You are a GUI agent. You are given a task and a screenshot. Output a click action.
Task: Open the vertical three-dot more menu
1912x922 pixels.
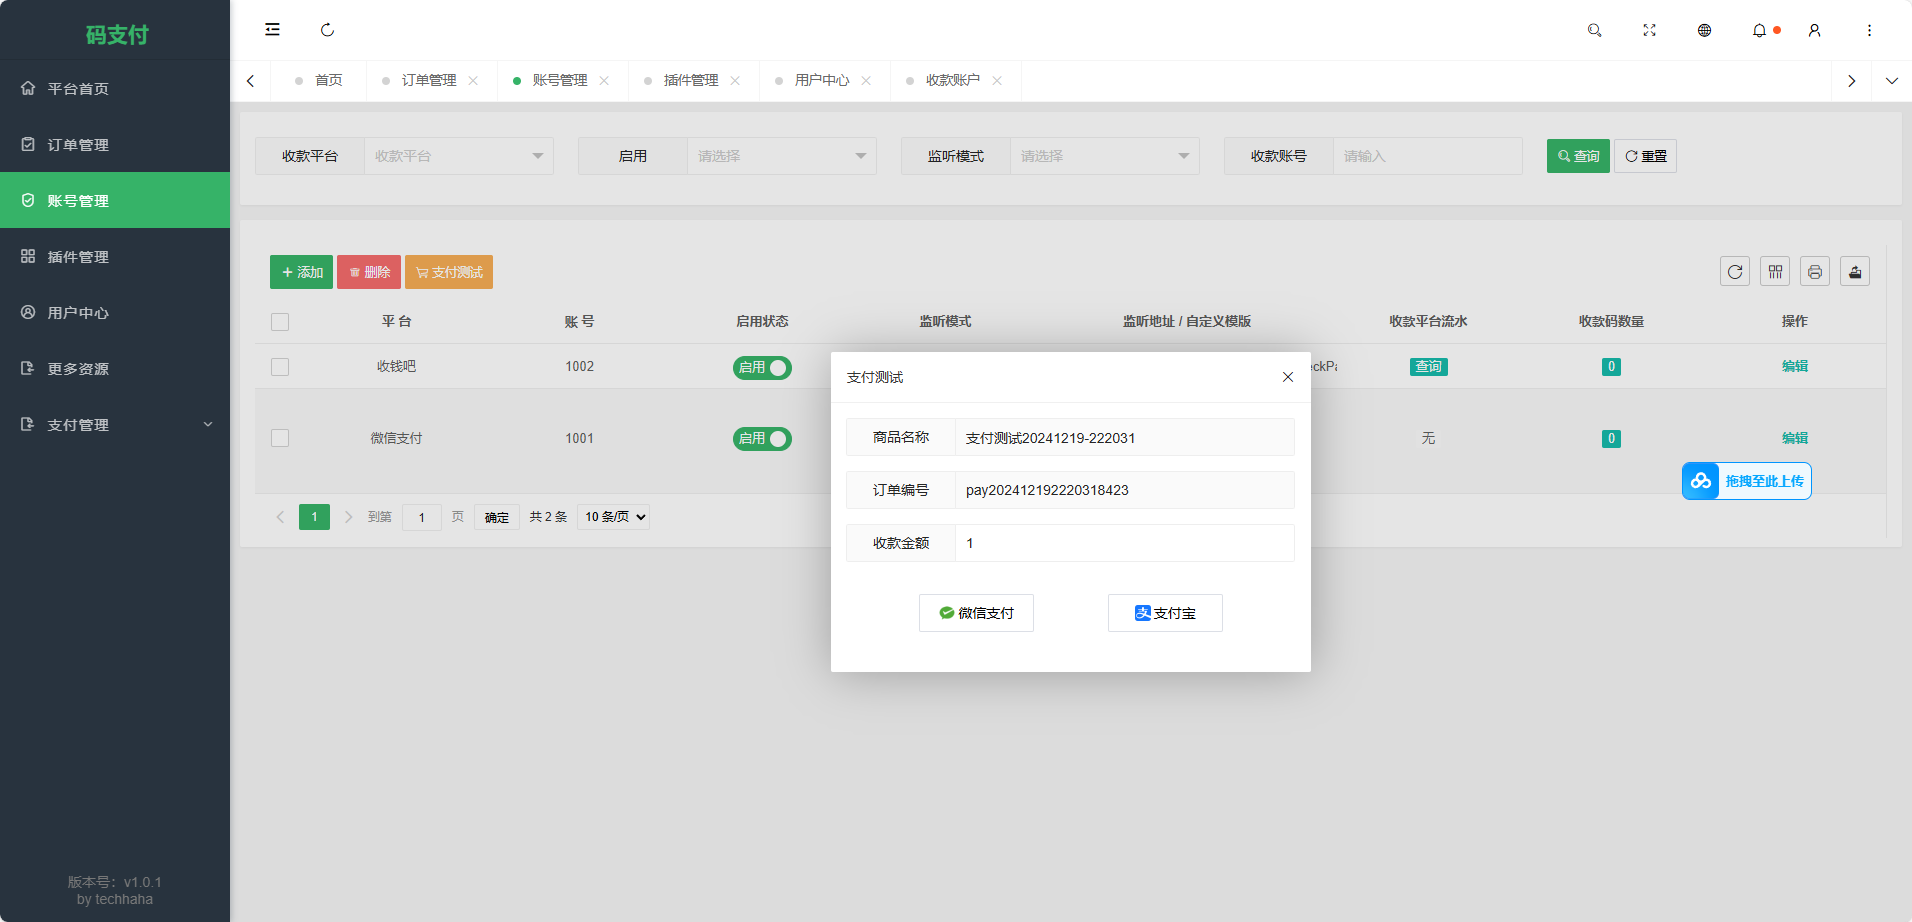[1869, 30]
